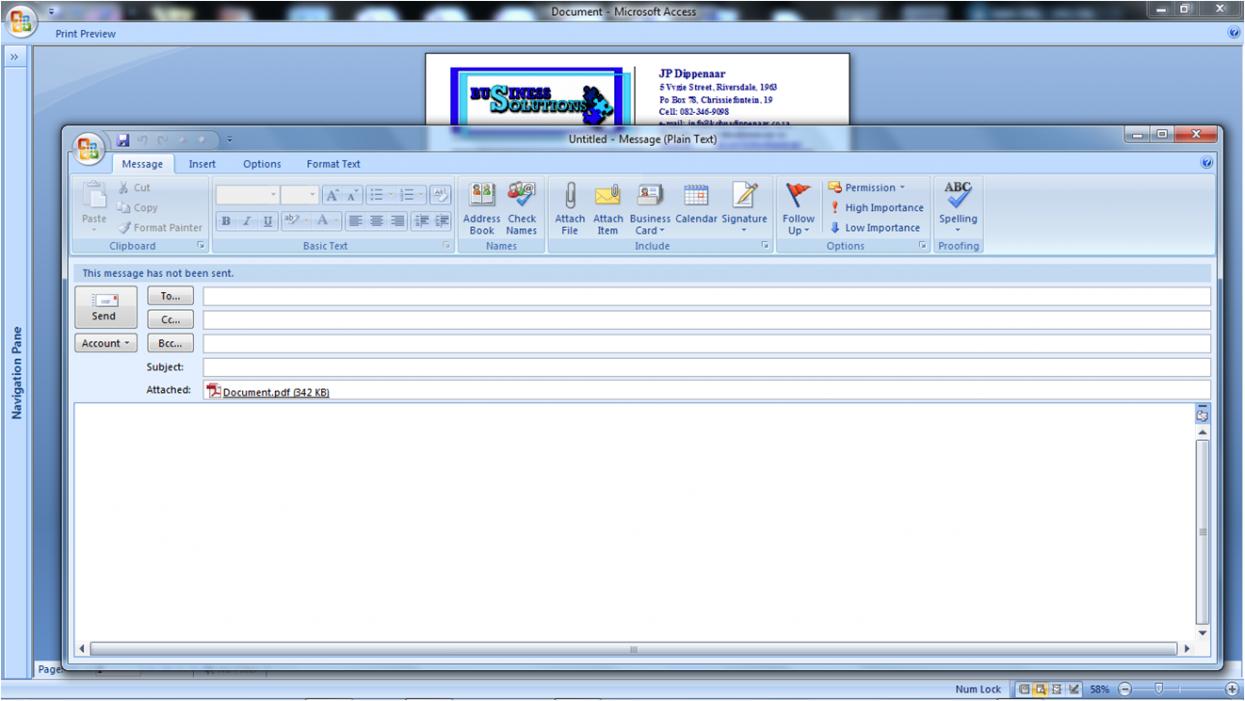Switch to the Options tab
The image size is (1245, 701).
pos(262,164)
